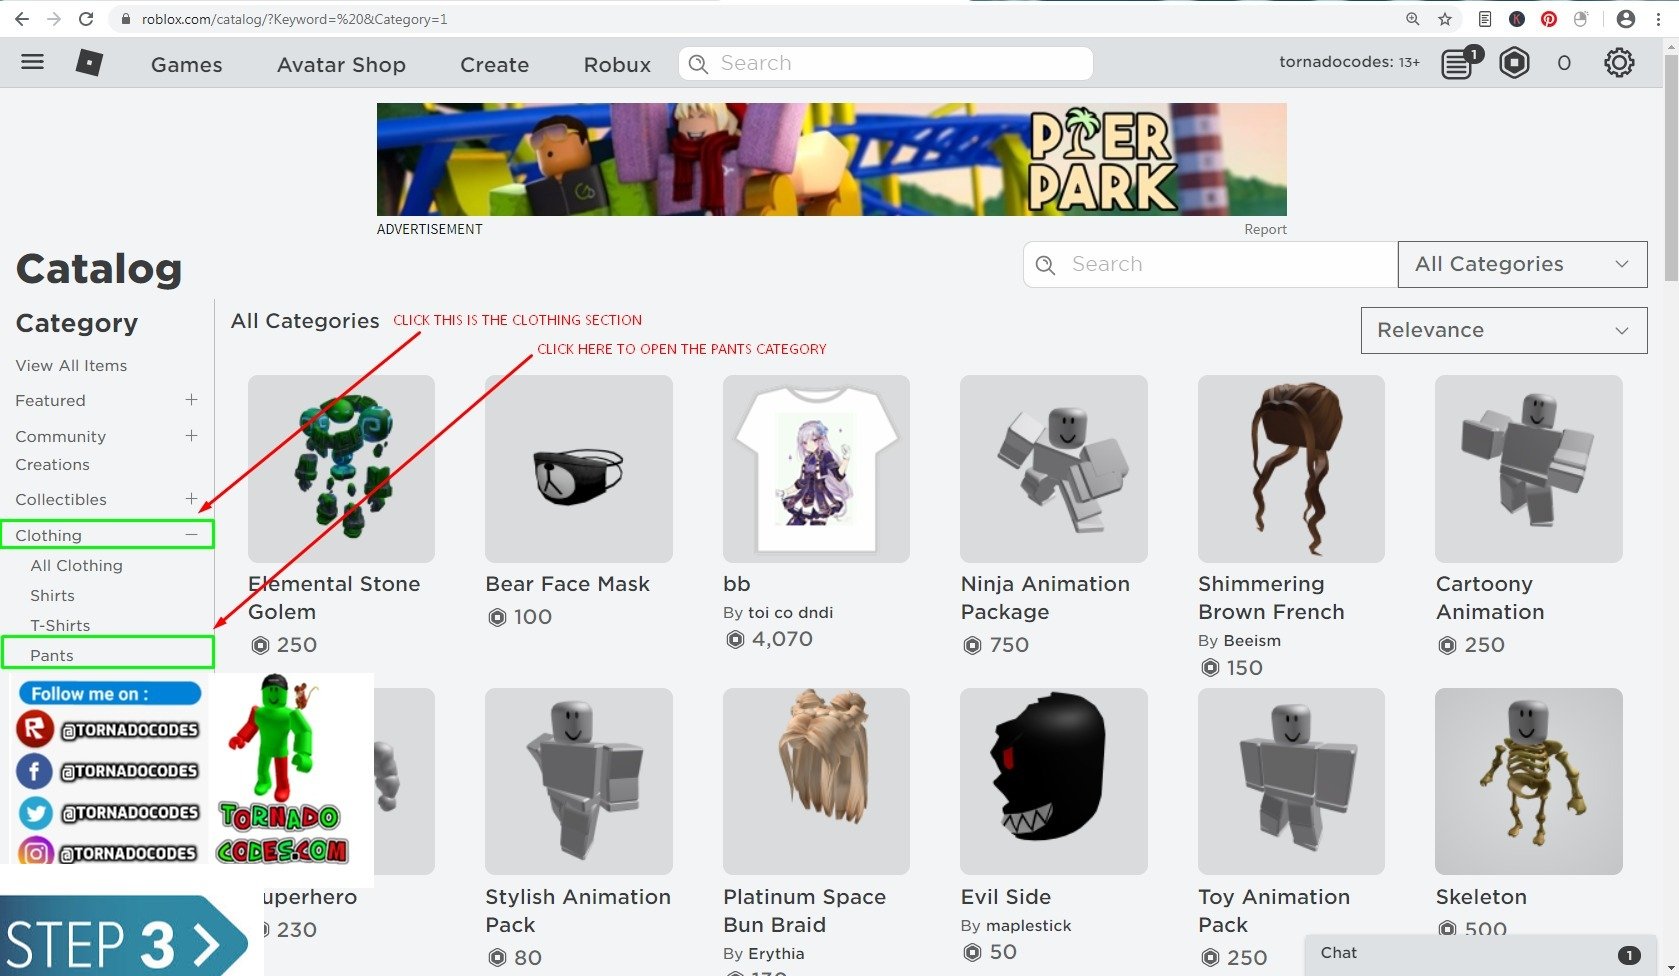This screenshot has width=1679, height=976.
Task: Go to the Avatar Shop tab
Action: click(341, 65)
